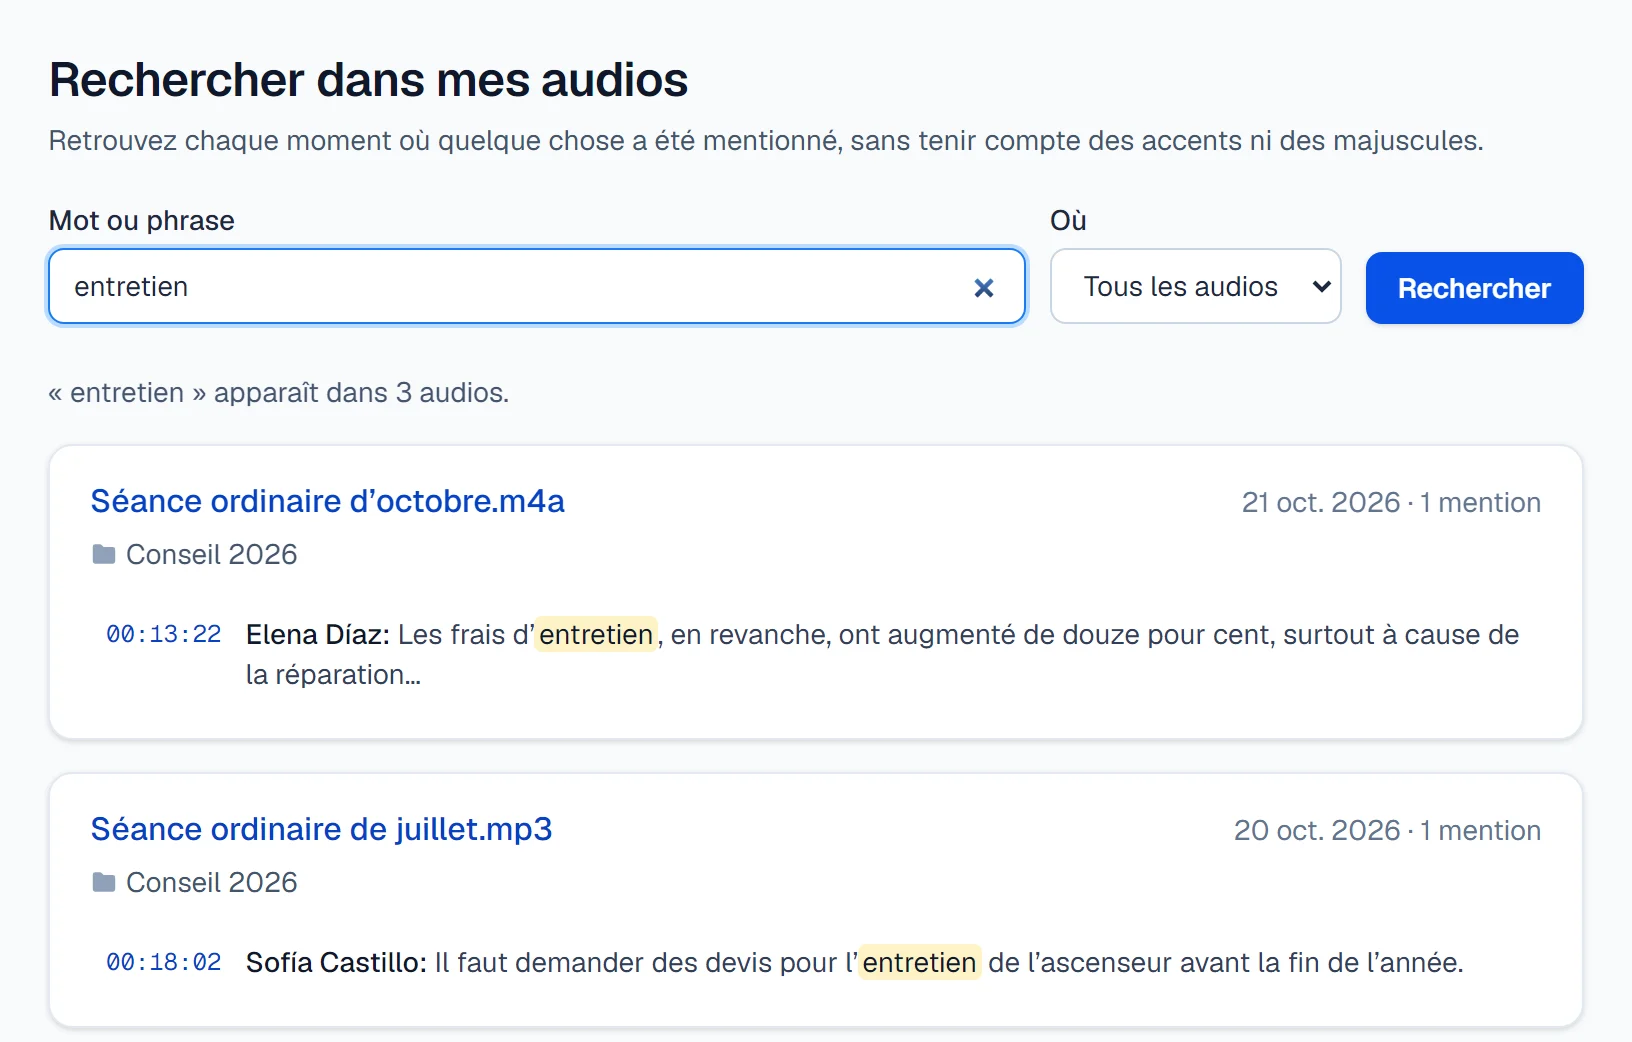Jump to timestamp 00:13:22
This screenshot has width=1632, height=1042.
coord(164,634)
